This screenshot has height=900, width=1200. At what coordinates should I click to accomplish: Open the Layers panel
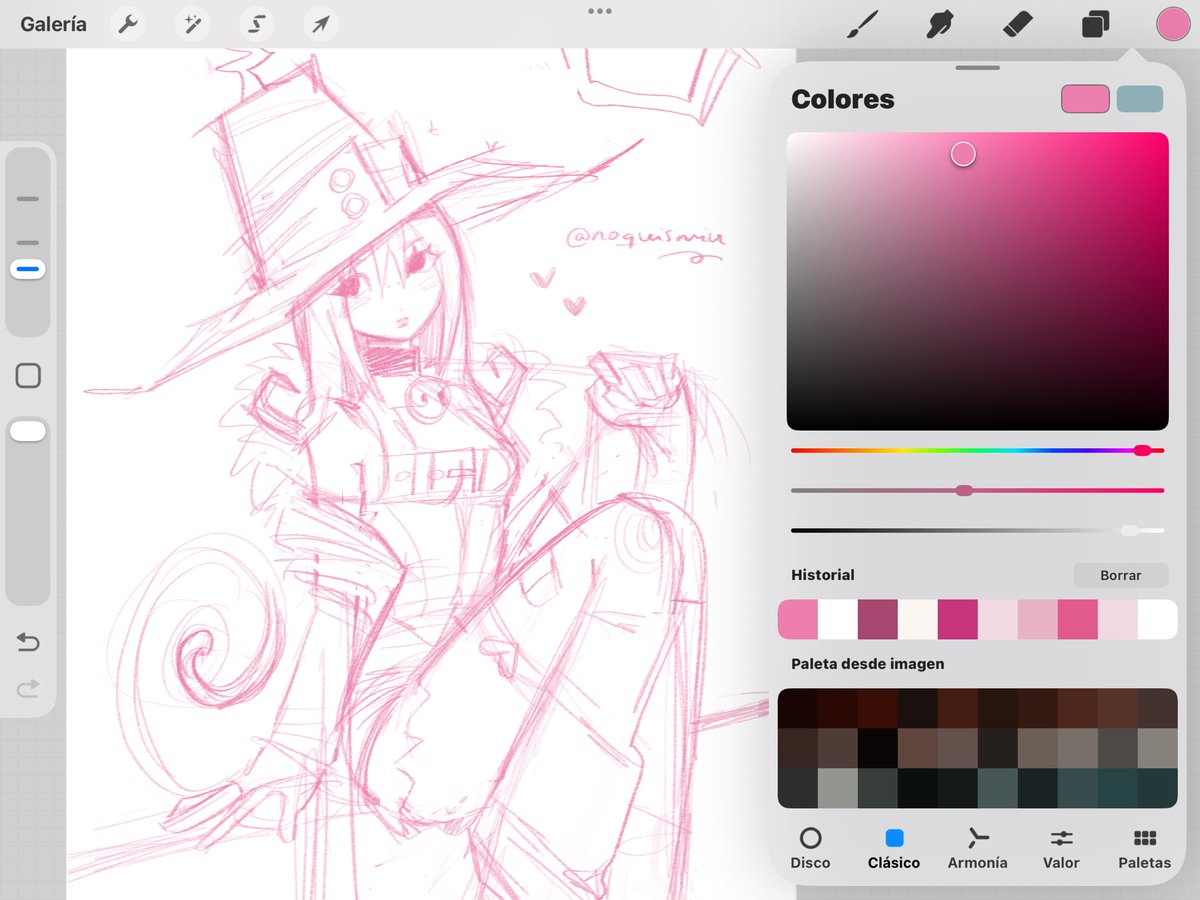1095,24
